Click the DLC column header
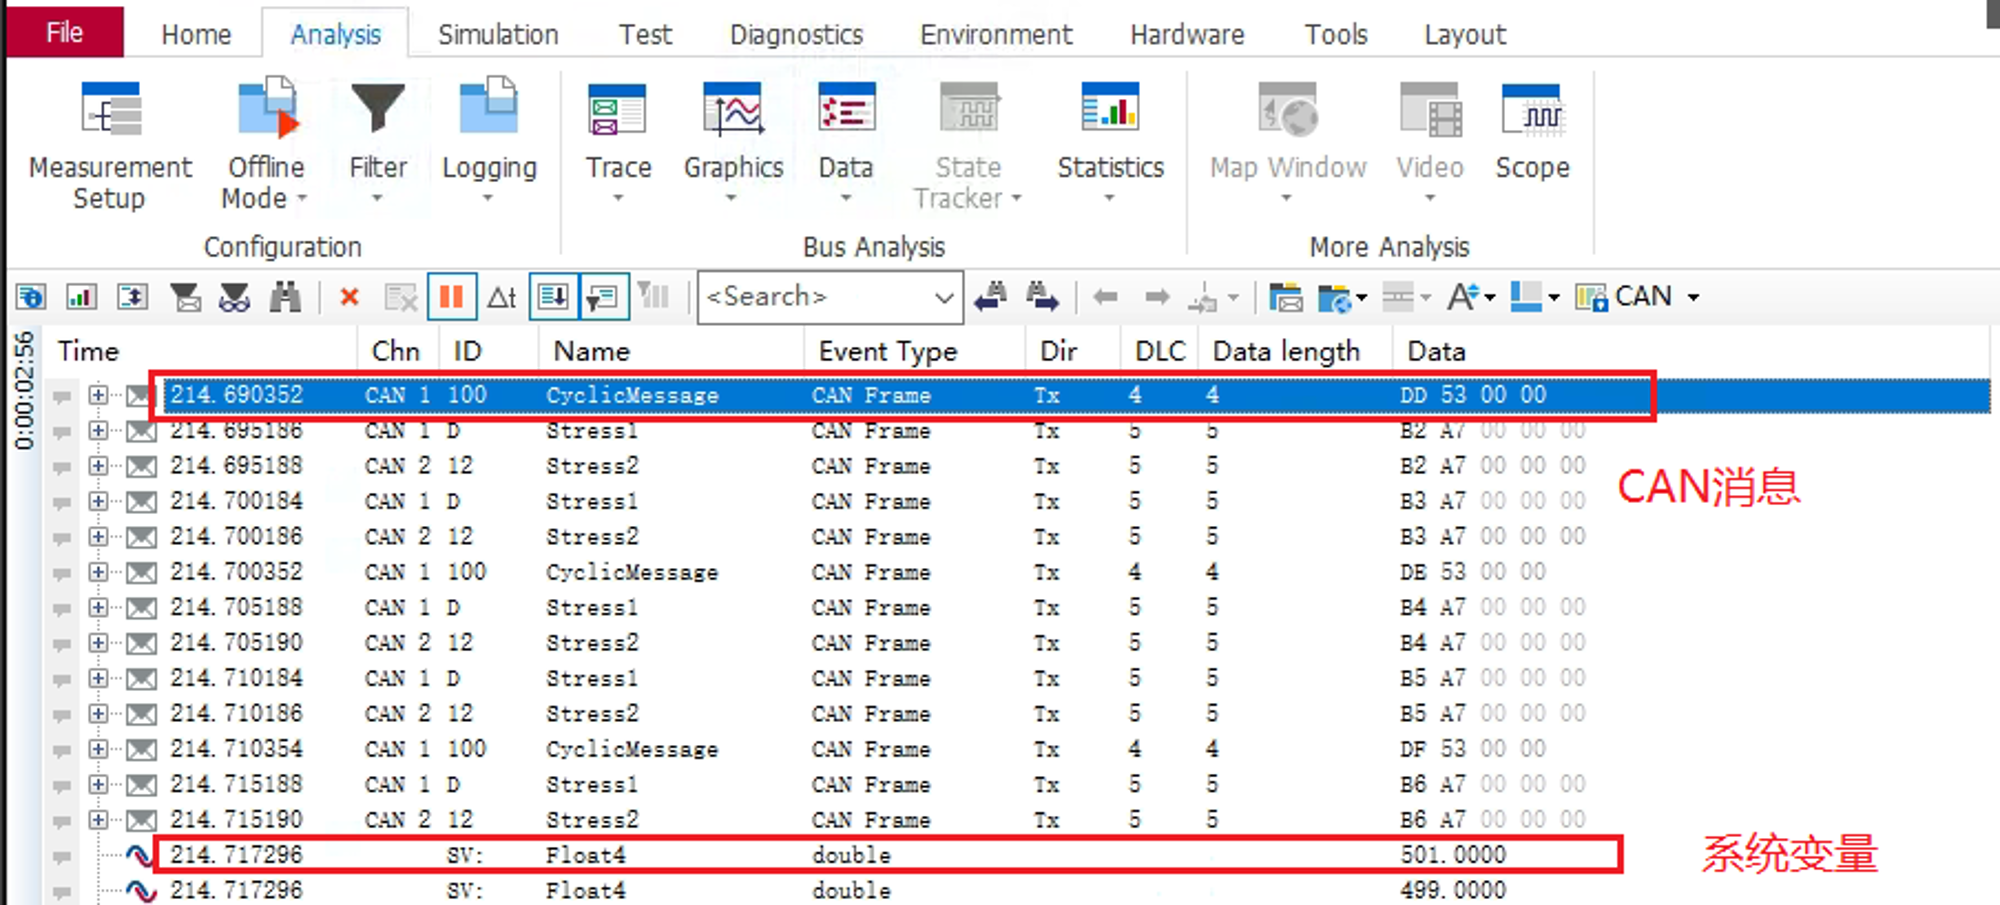2000x905 pixels. pos(1160,351)
